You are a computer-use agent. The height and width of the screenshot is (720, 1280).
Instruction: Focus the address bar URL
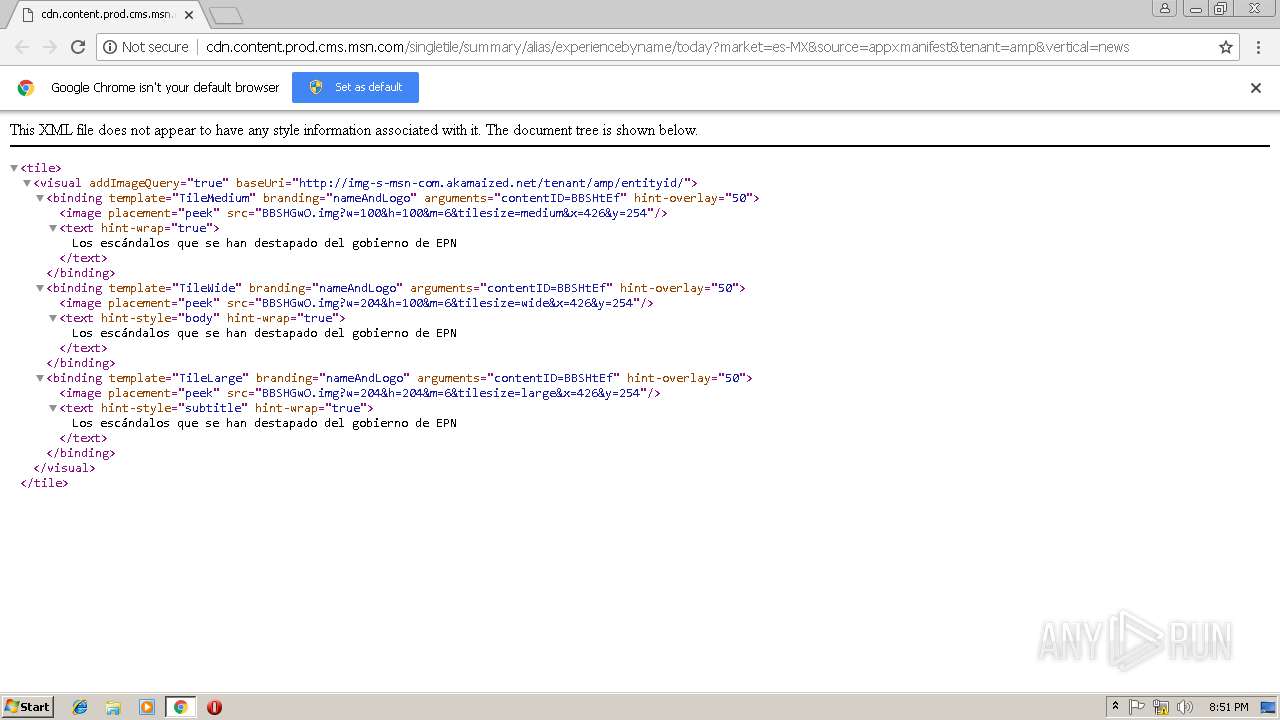pos(668,47)
